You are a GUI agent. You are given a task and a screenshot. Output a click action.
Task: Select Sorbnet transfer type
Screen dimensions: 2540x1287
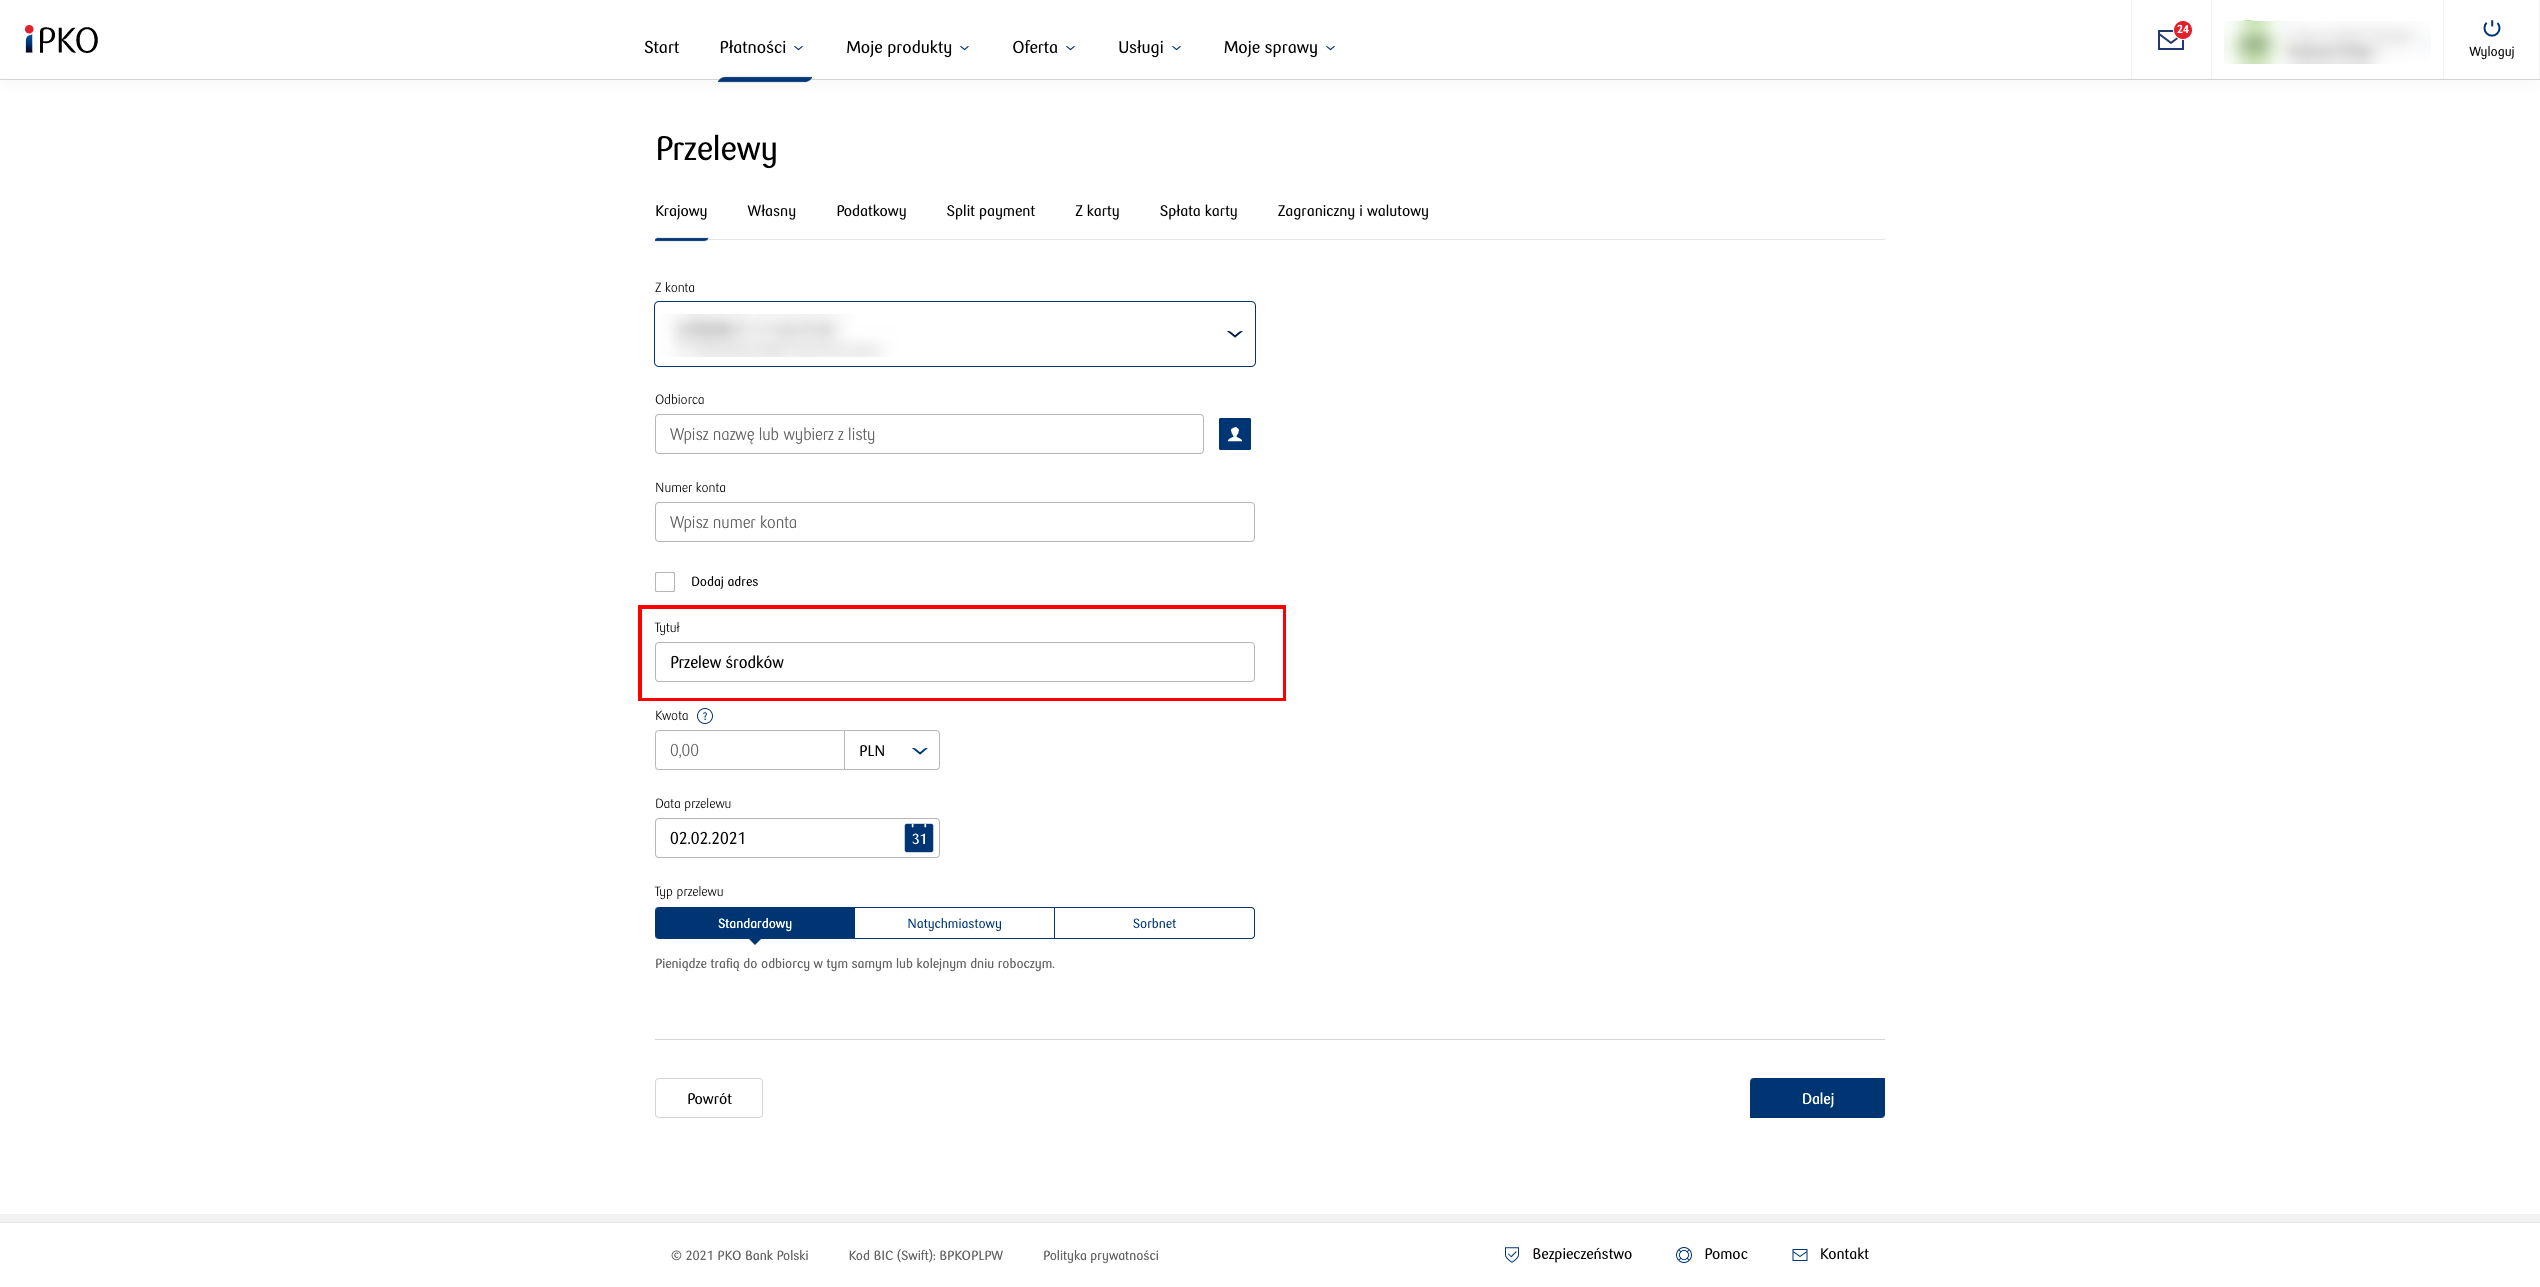coord(1154,923)
